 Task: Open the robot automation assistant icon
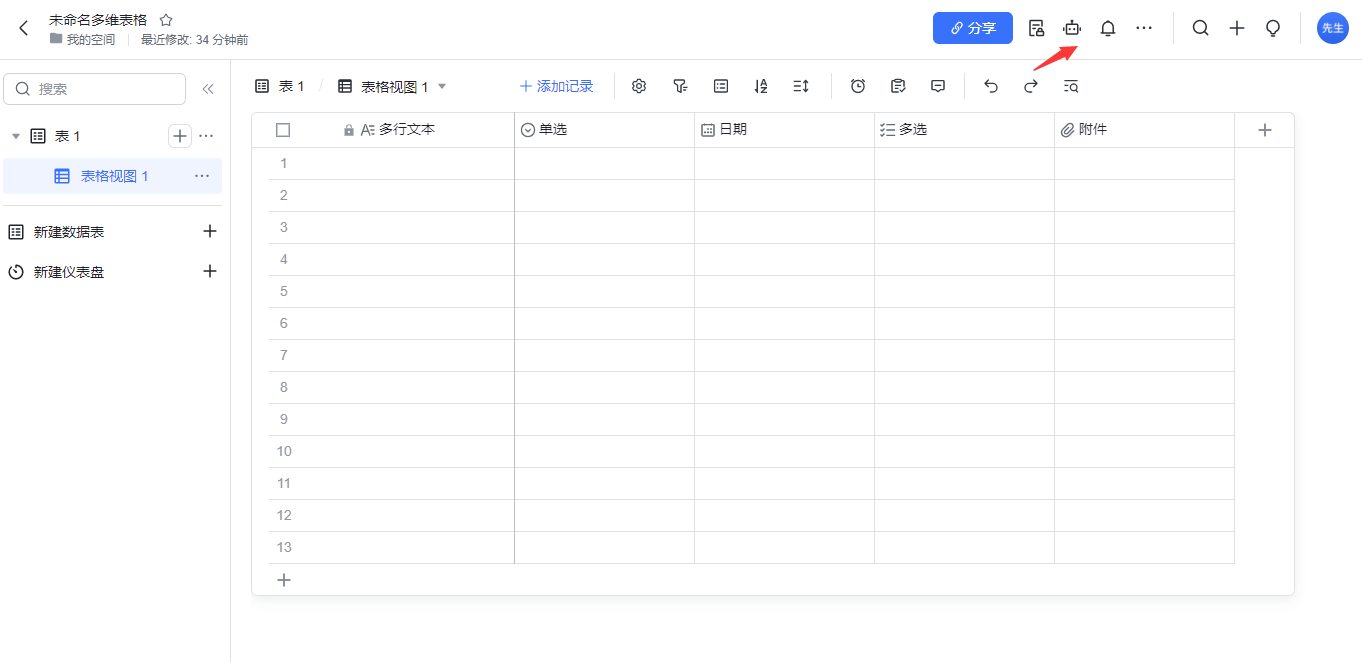(x=1072, y=28)
